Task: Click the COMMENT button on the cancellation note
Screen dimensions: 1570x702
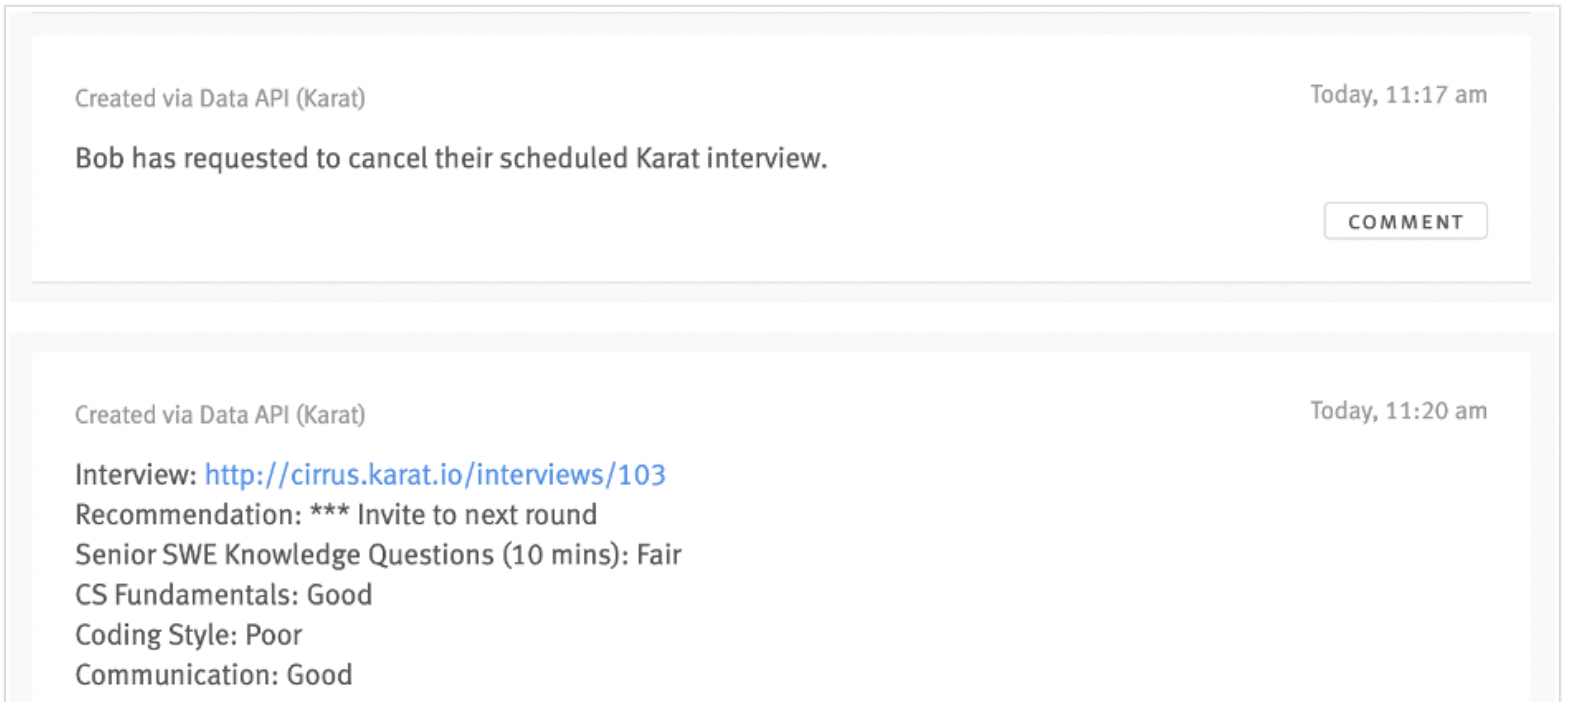Action: pyautogui.click(x=1405, y=221)
